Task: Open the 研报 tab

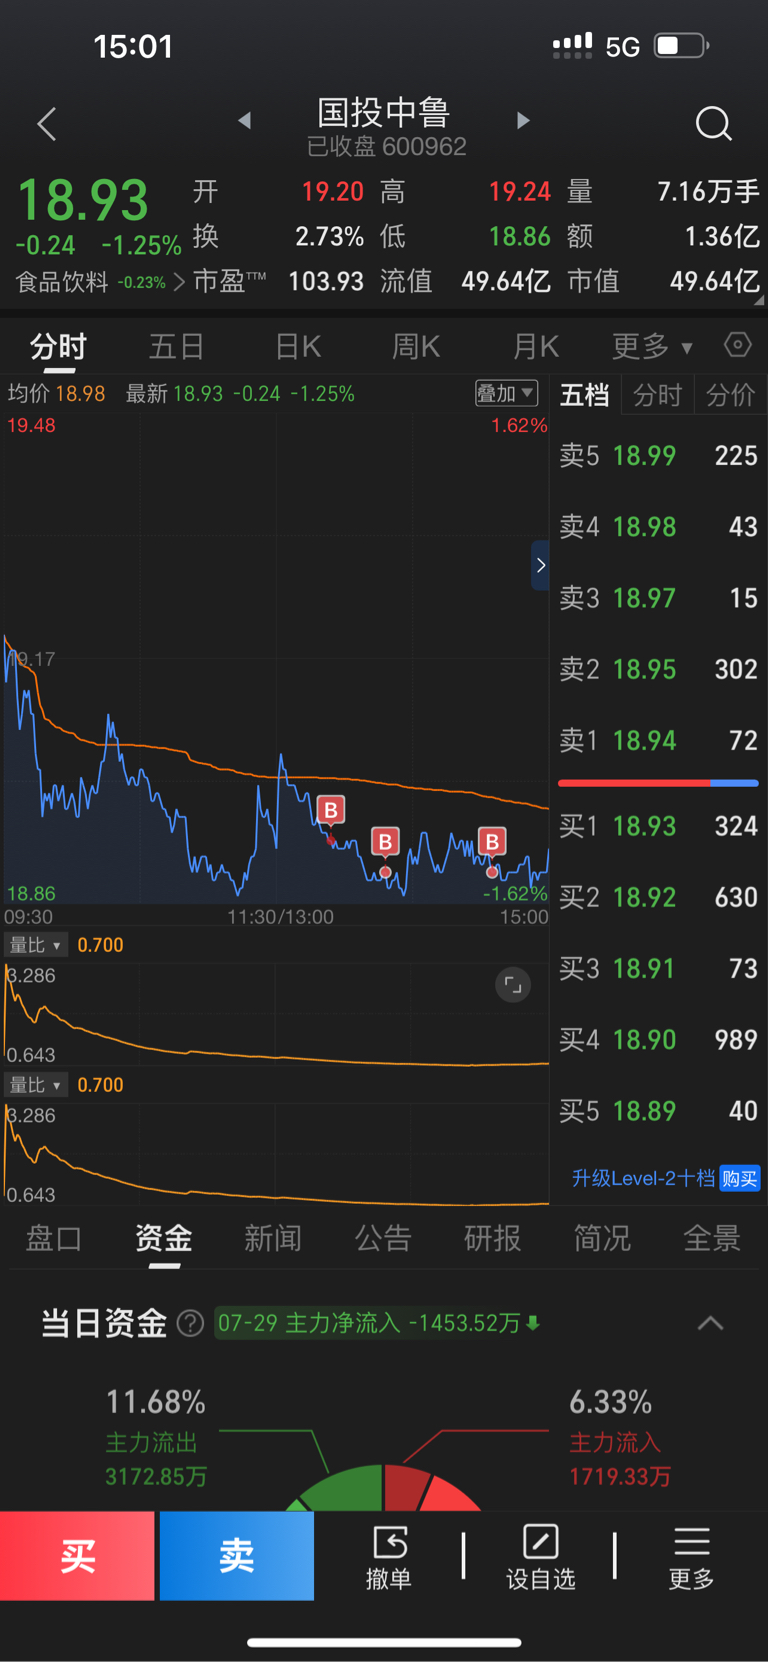Action: tap(492, 1239)
